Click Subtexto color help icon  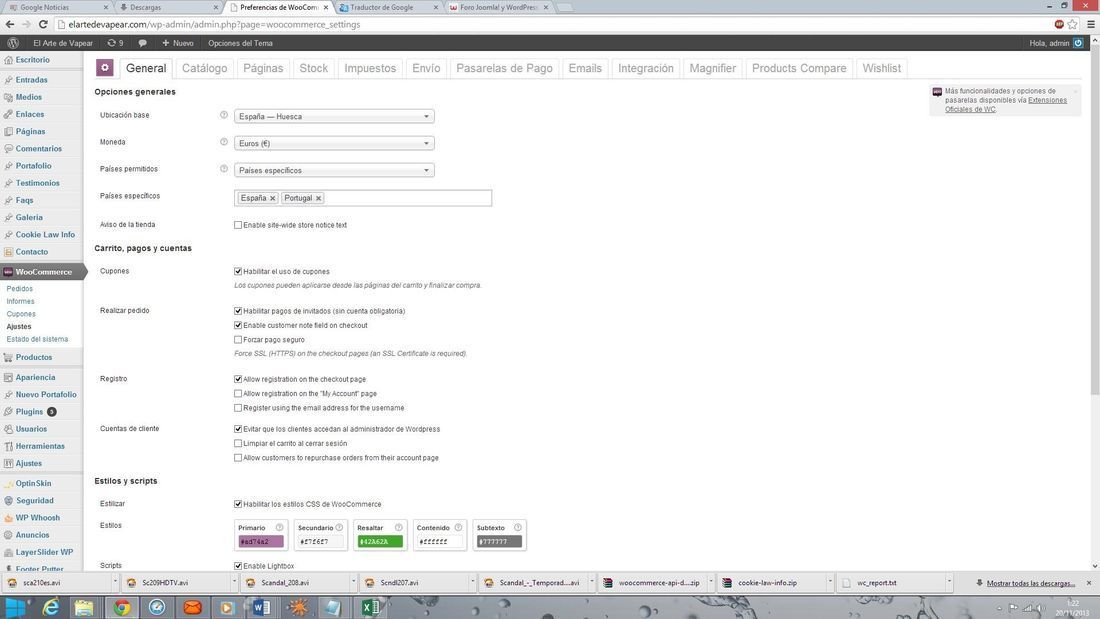pyautogui.click(x=518, y=528)
